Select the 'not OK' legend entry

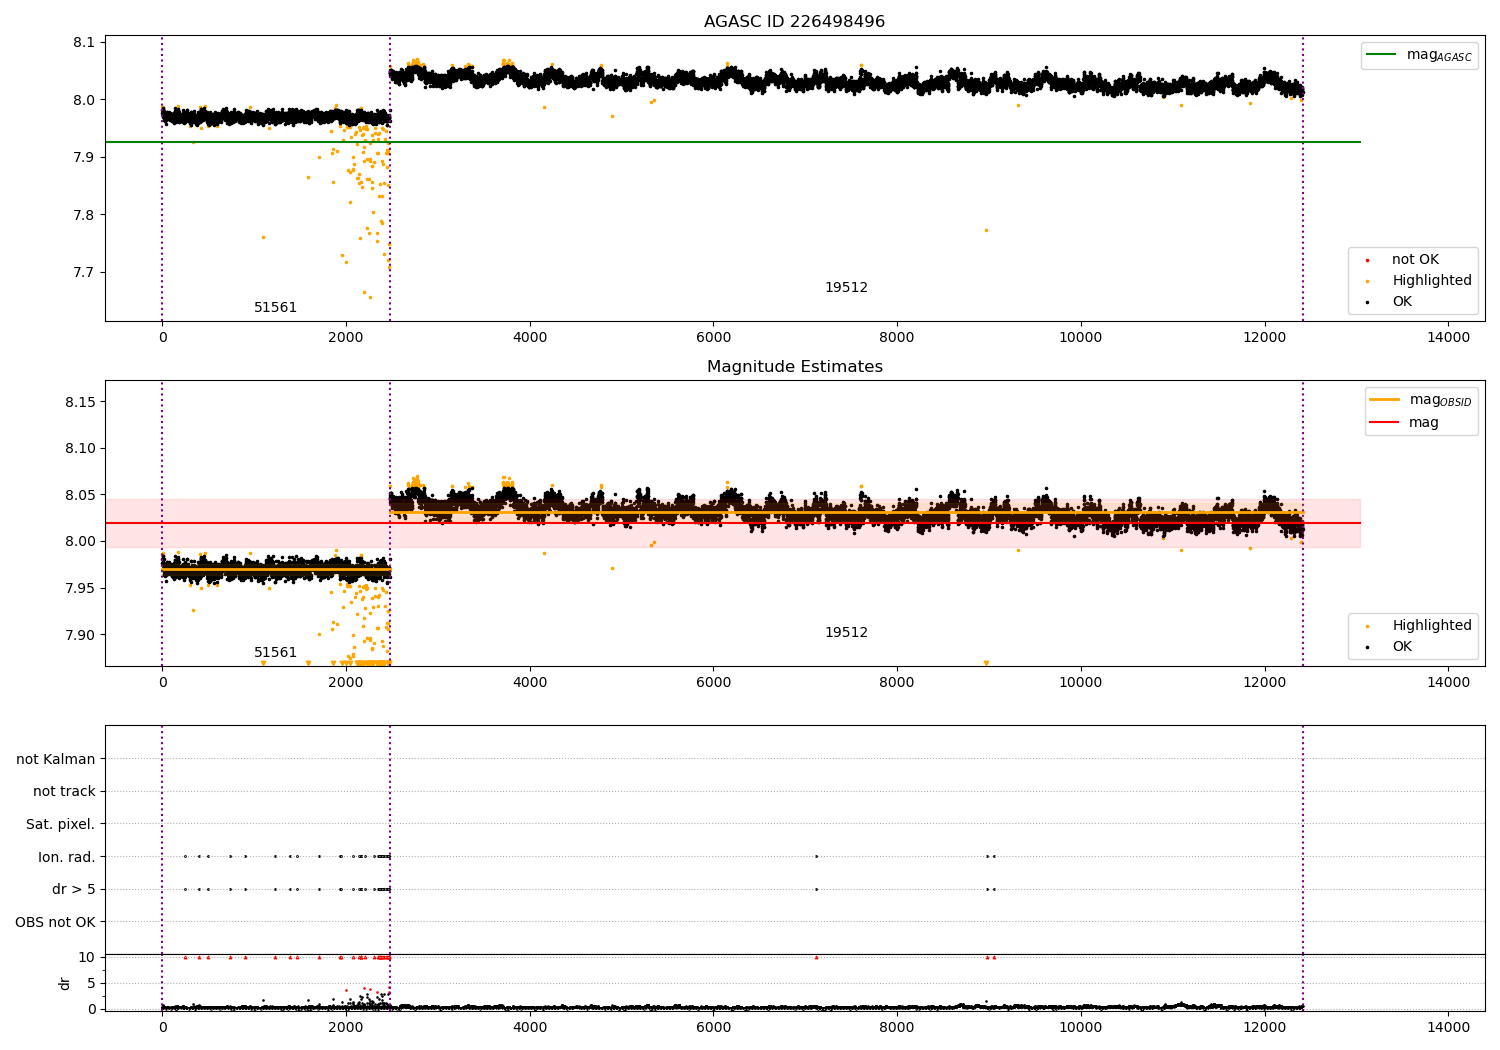pos(1415,259)
